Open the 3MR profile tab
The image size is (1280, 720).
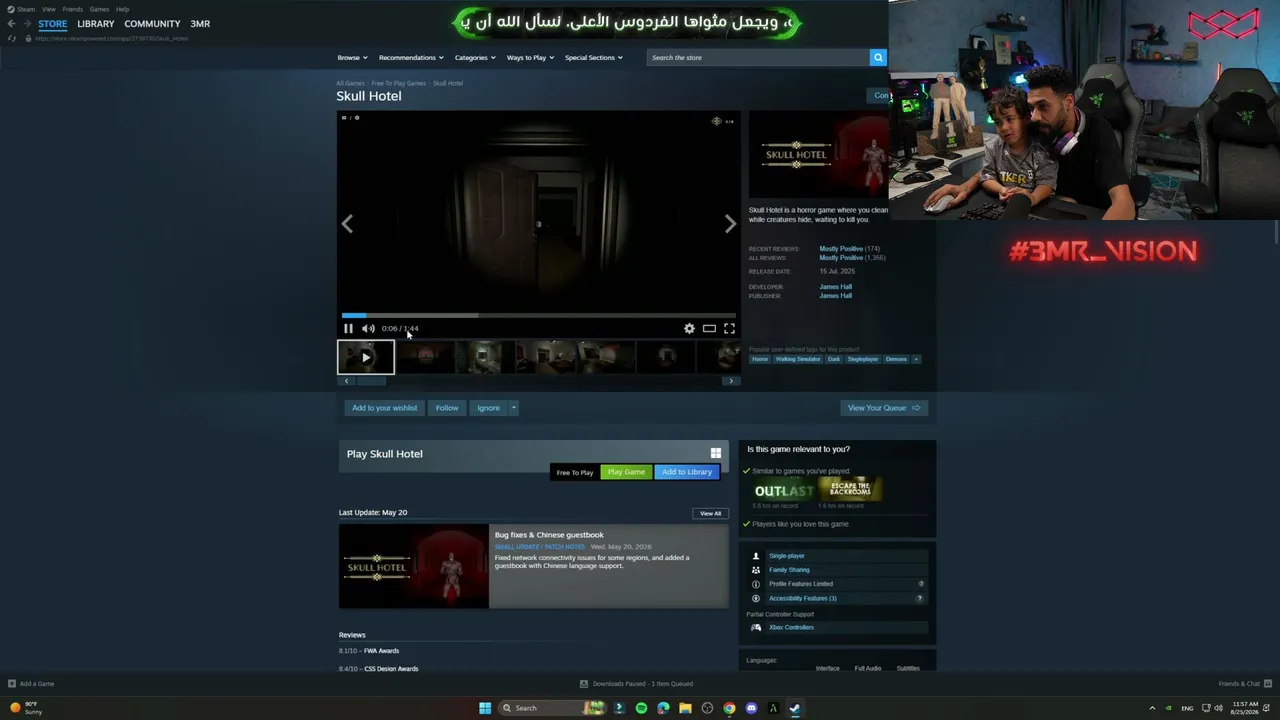(200, 24)
